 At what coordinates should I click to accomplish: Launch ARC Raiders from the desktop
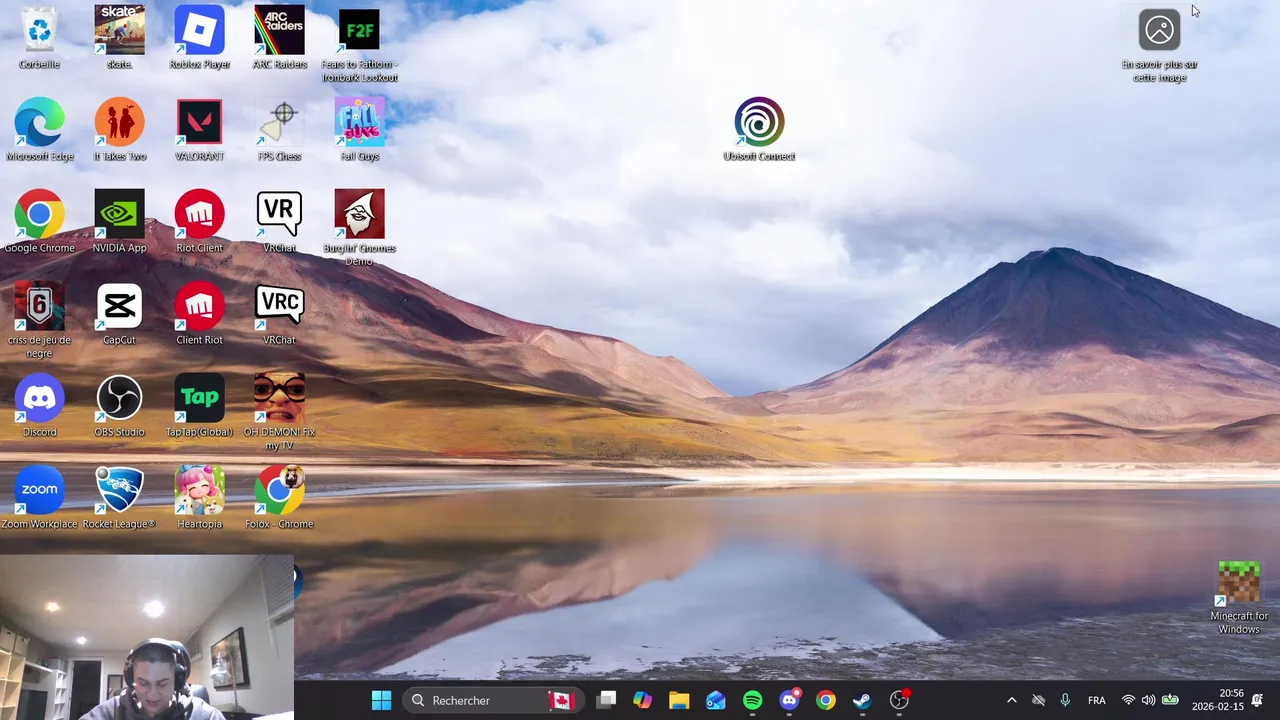click(279, 38)
